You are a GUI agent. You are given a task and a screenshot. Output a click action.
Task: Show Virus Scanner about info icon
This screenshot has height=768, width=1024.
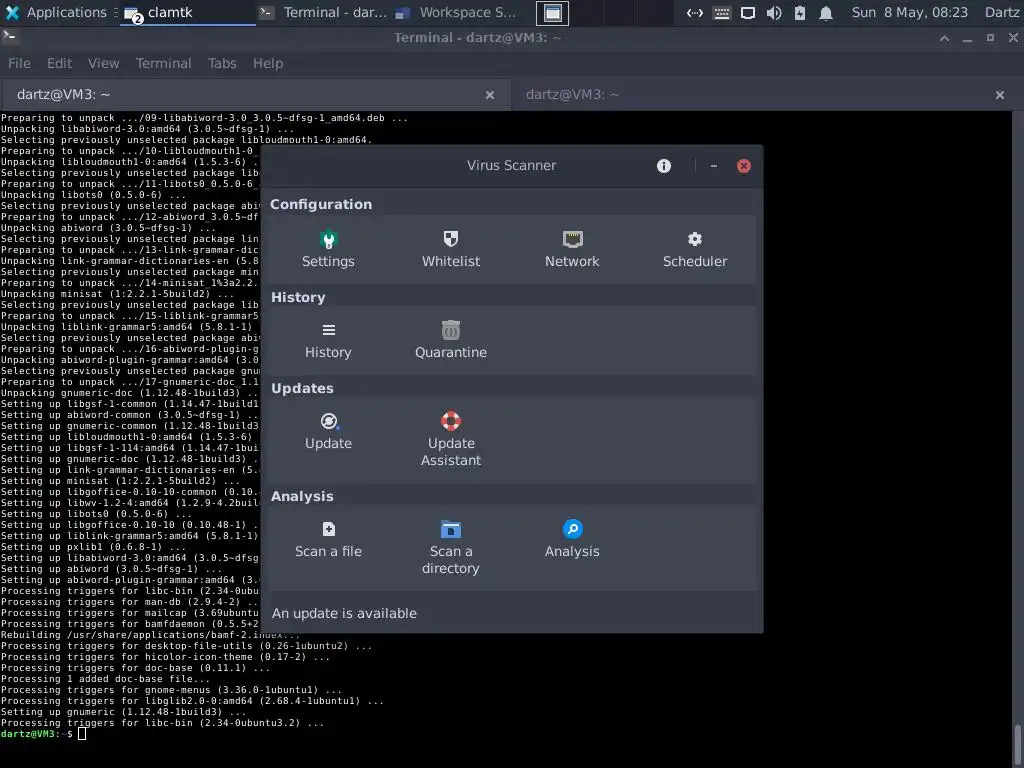[x=664, y=166]
